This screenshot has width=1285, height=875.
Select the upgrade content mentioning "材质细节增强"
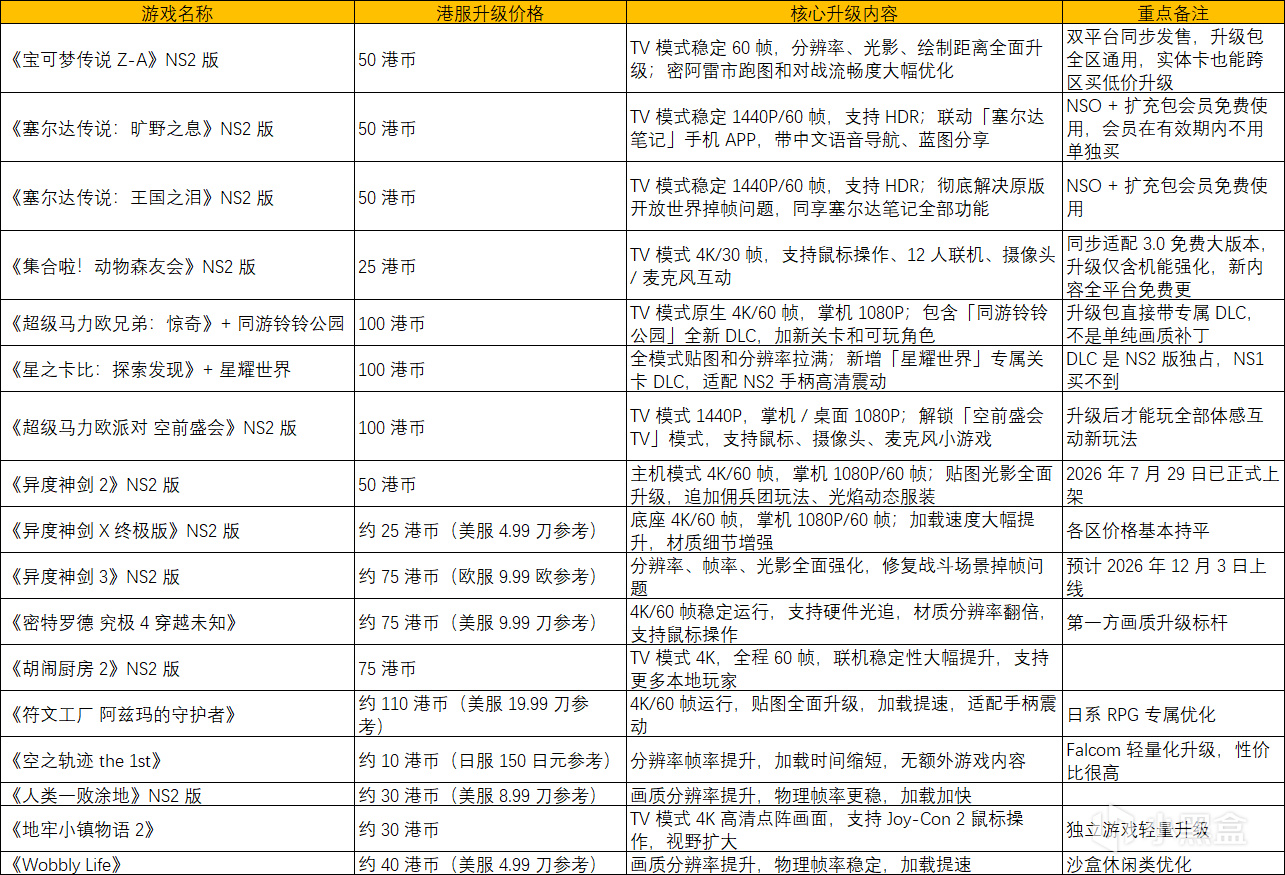pyautogui.click(x=845, y=530)
